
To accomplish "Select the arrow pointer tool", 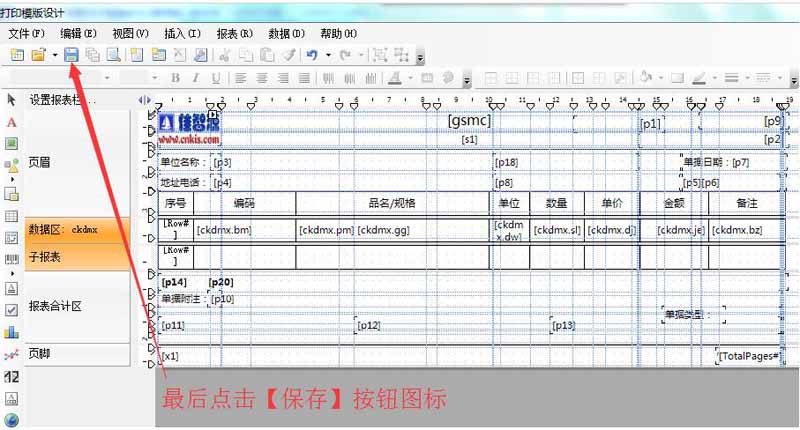I will pos(12,100).
